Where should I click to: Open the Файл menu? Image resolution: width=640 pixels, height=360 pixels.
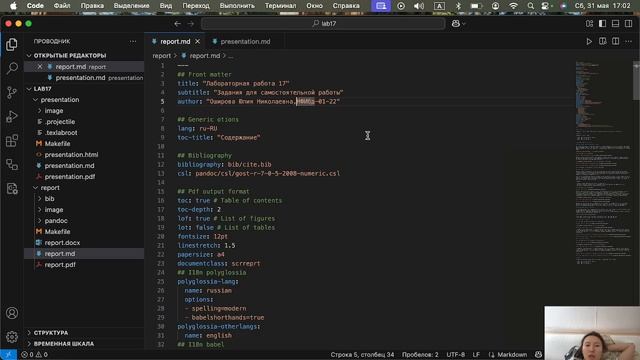point(62,6)
